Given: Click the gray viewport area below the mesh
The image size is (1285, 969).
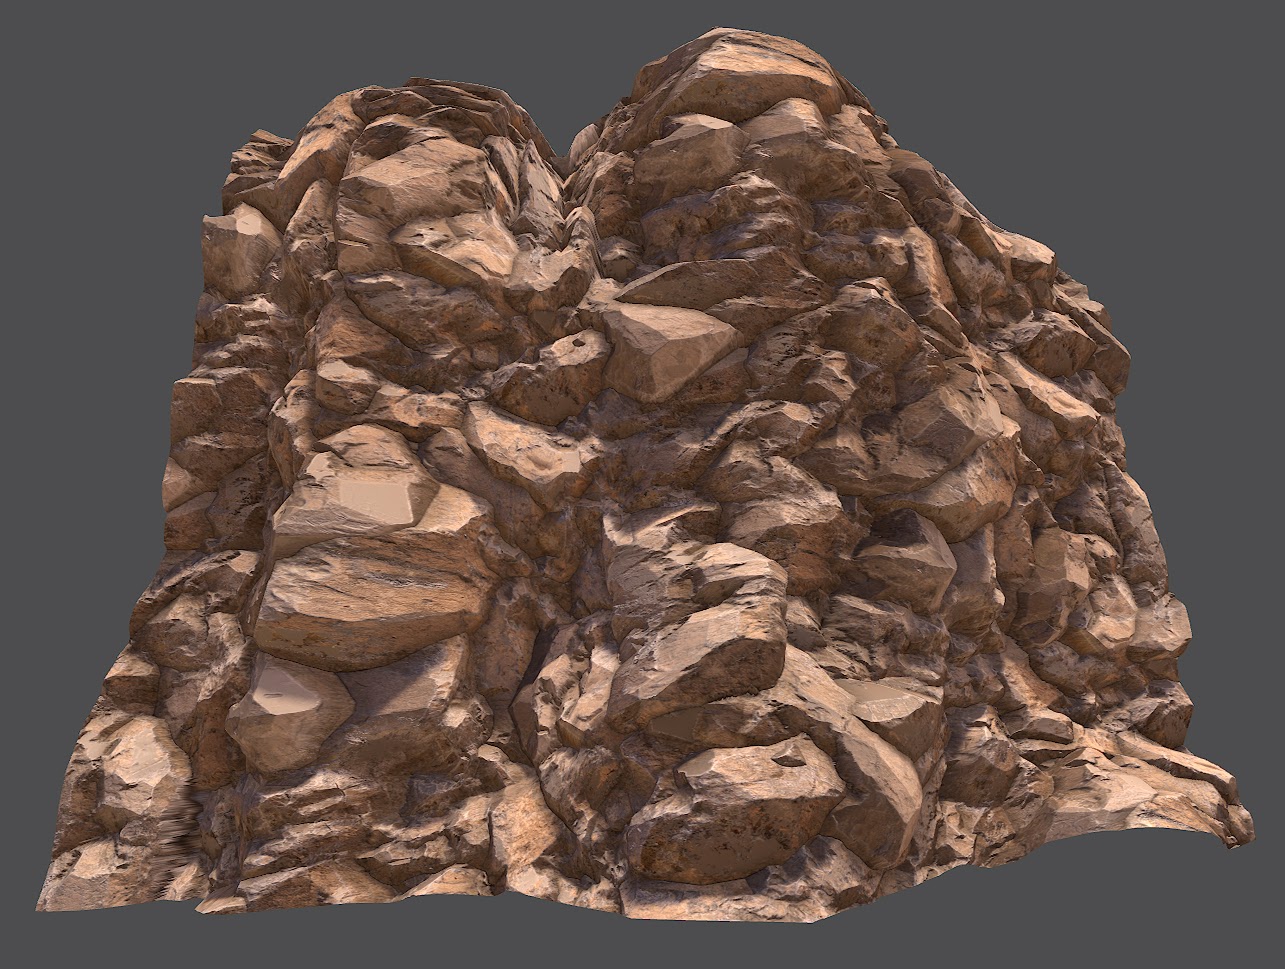Looking at the screenshot, I should (x=640, y=950).
